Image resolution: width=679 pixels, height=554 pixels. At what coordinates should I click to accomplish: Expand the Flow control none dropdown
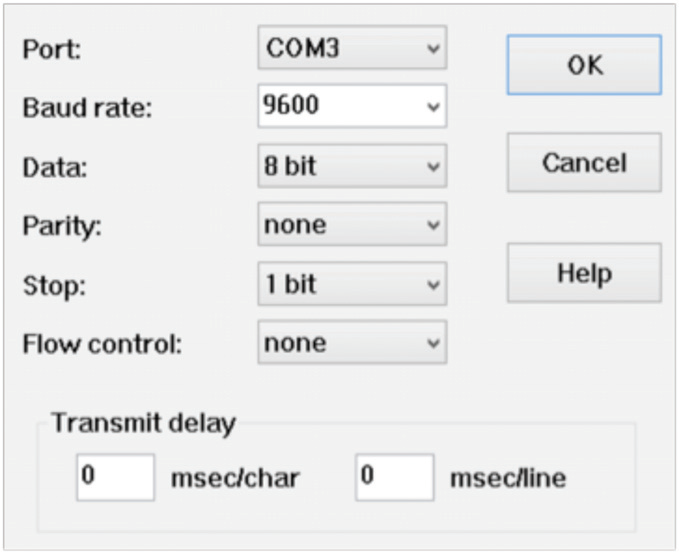pyautogui.click(x=352, y=342)
